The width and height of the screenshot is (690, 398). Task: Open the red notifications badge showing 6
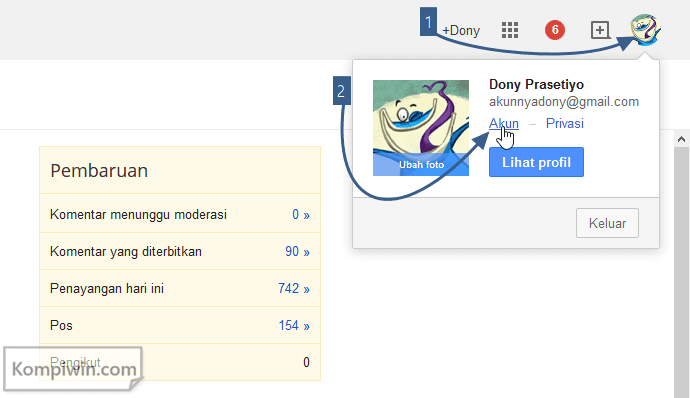(x=554, y=30)
